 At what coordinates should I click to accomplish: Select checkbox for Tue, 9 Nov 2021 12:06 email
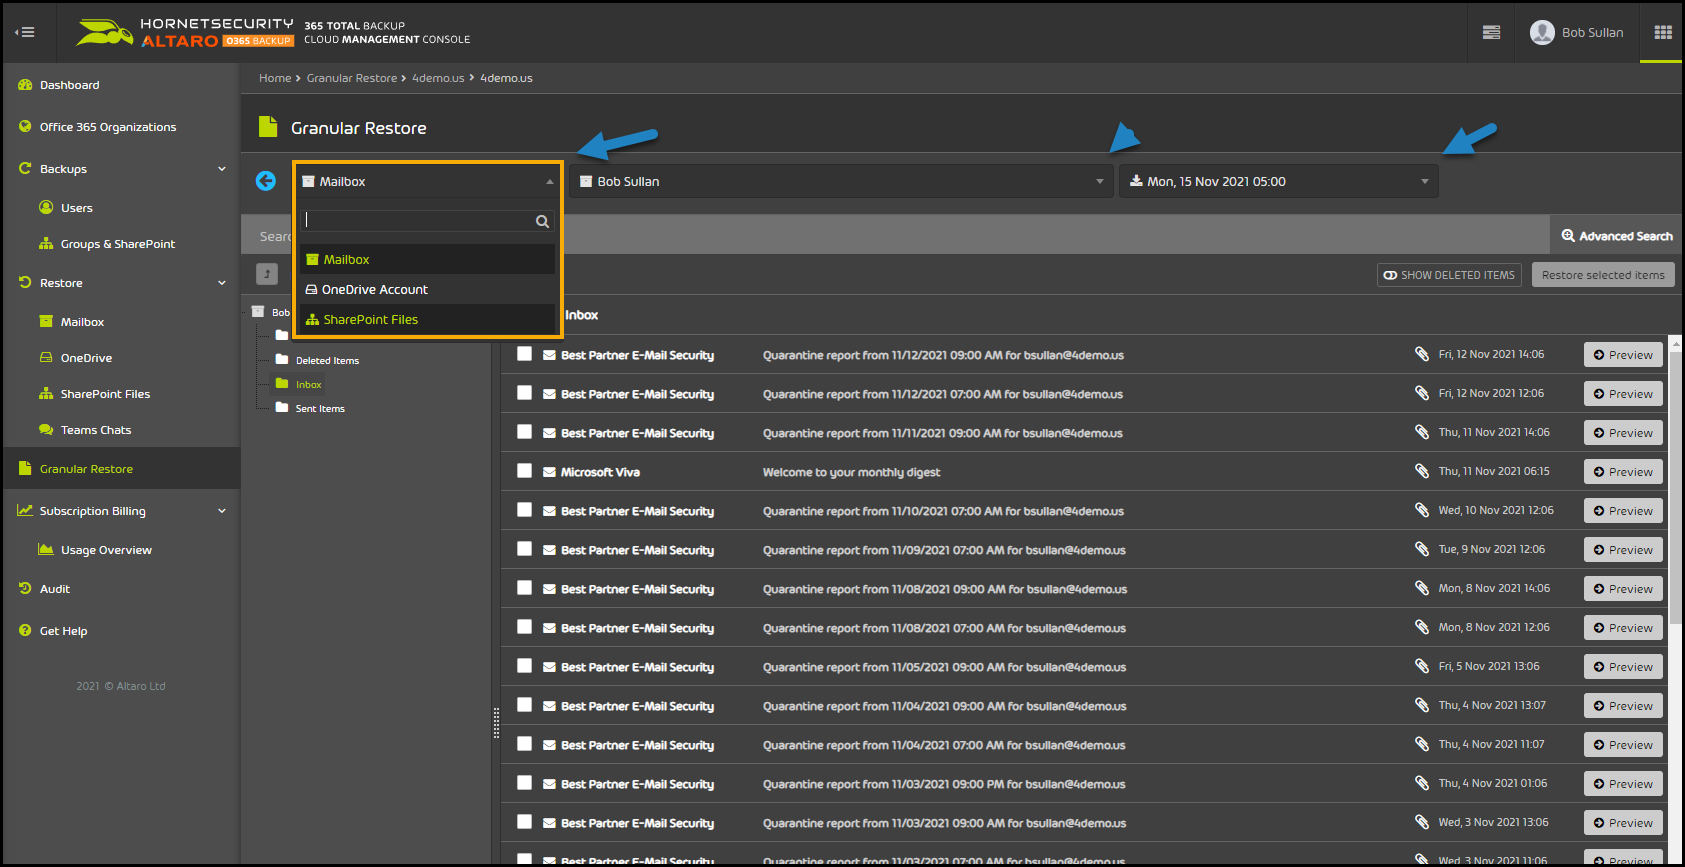(524, 549)
